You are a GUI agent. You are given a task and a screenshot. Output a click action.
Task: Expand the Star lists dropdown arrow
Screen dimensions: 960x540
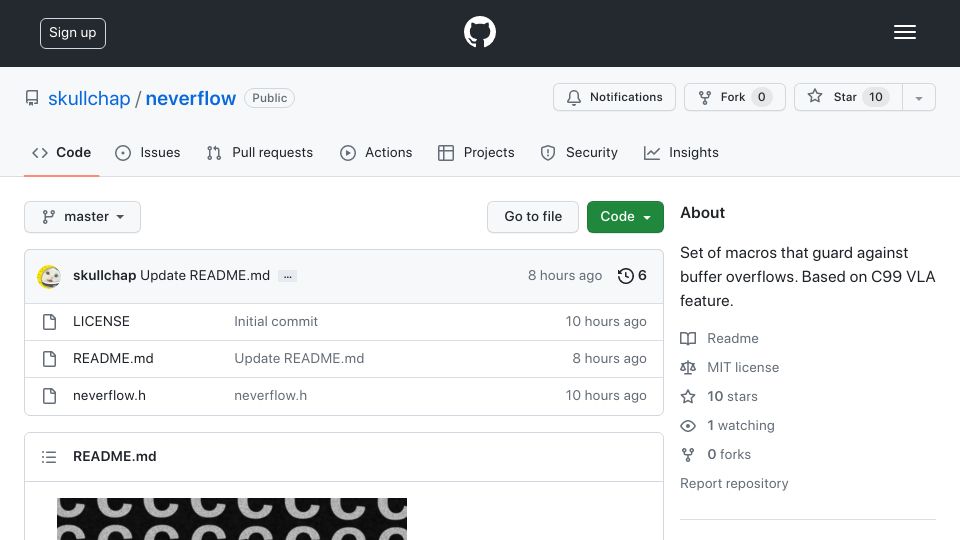click(x=918, y=97)
